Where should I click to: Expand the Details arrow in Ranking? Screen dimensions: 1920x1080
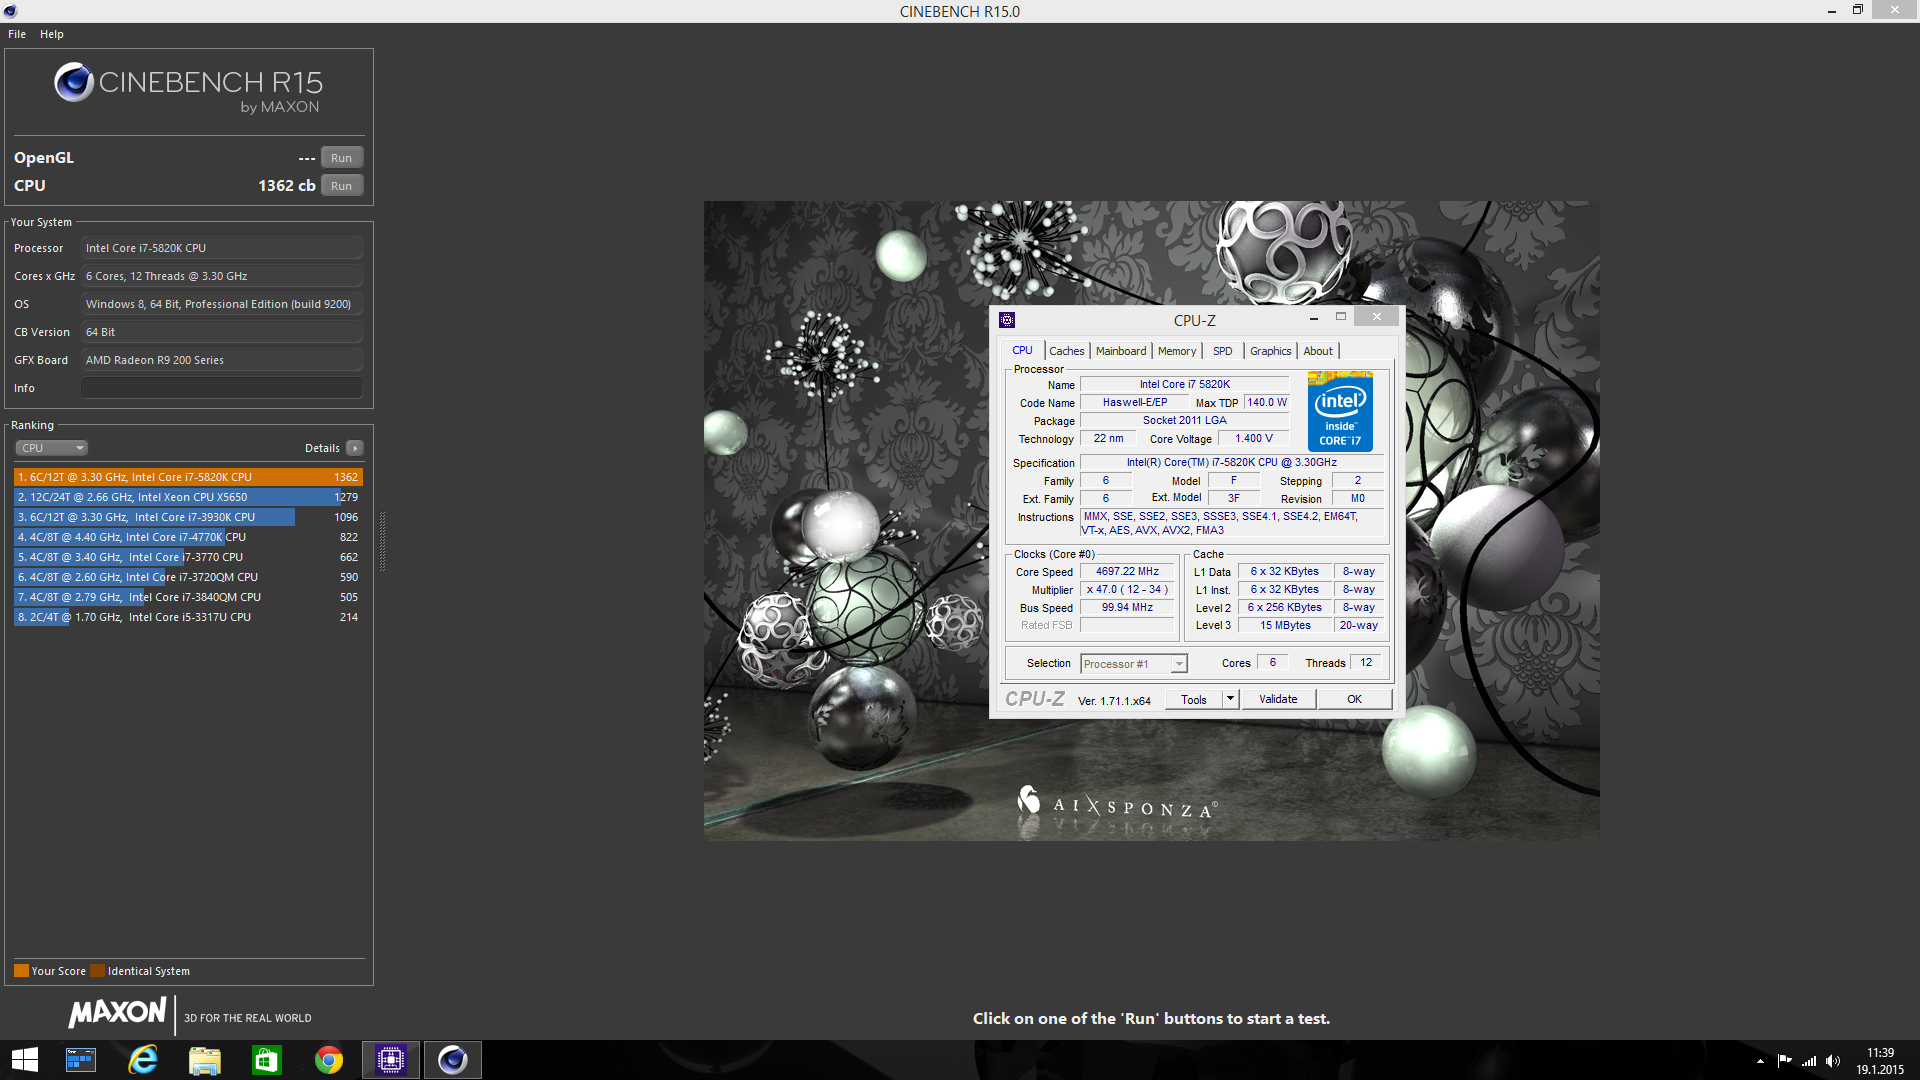tap(355, 448)
